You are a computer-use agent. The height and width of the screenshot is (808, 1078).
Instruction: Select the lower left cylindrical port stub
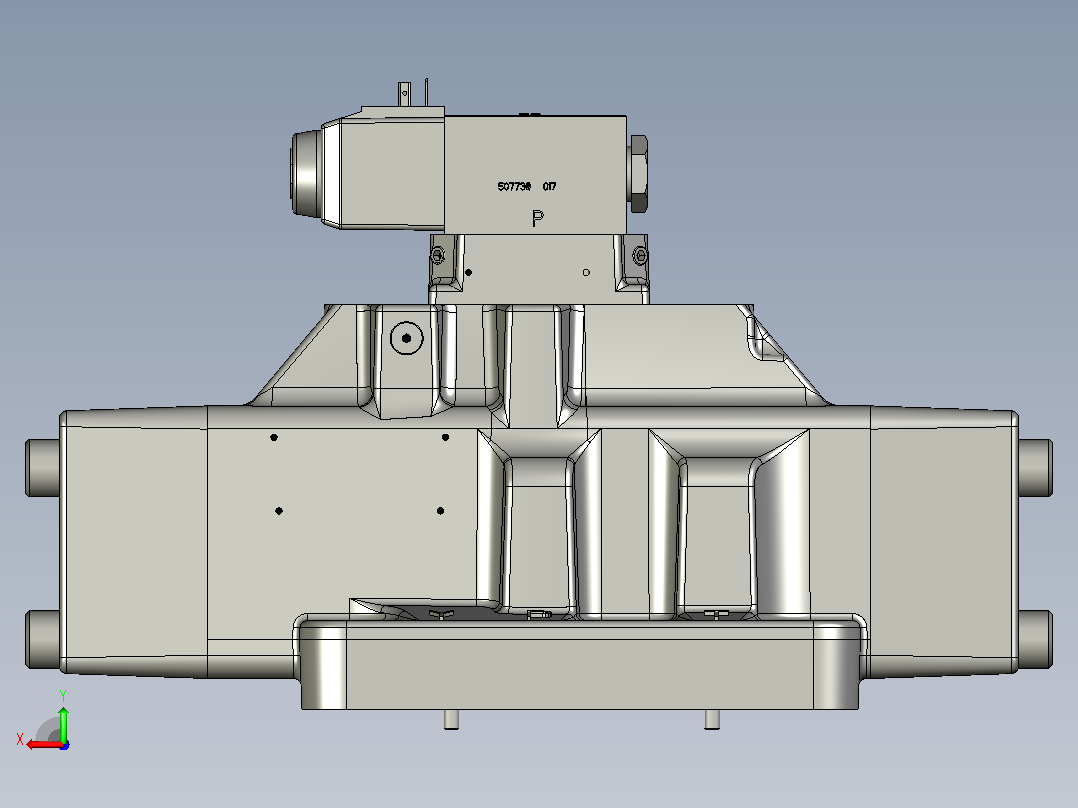point(43,639)
